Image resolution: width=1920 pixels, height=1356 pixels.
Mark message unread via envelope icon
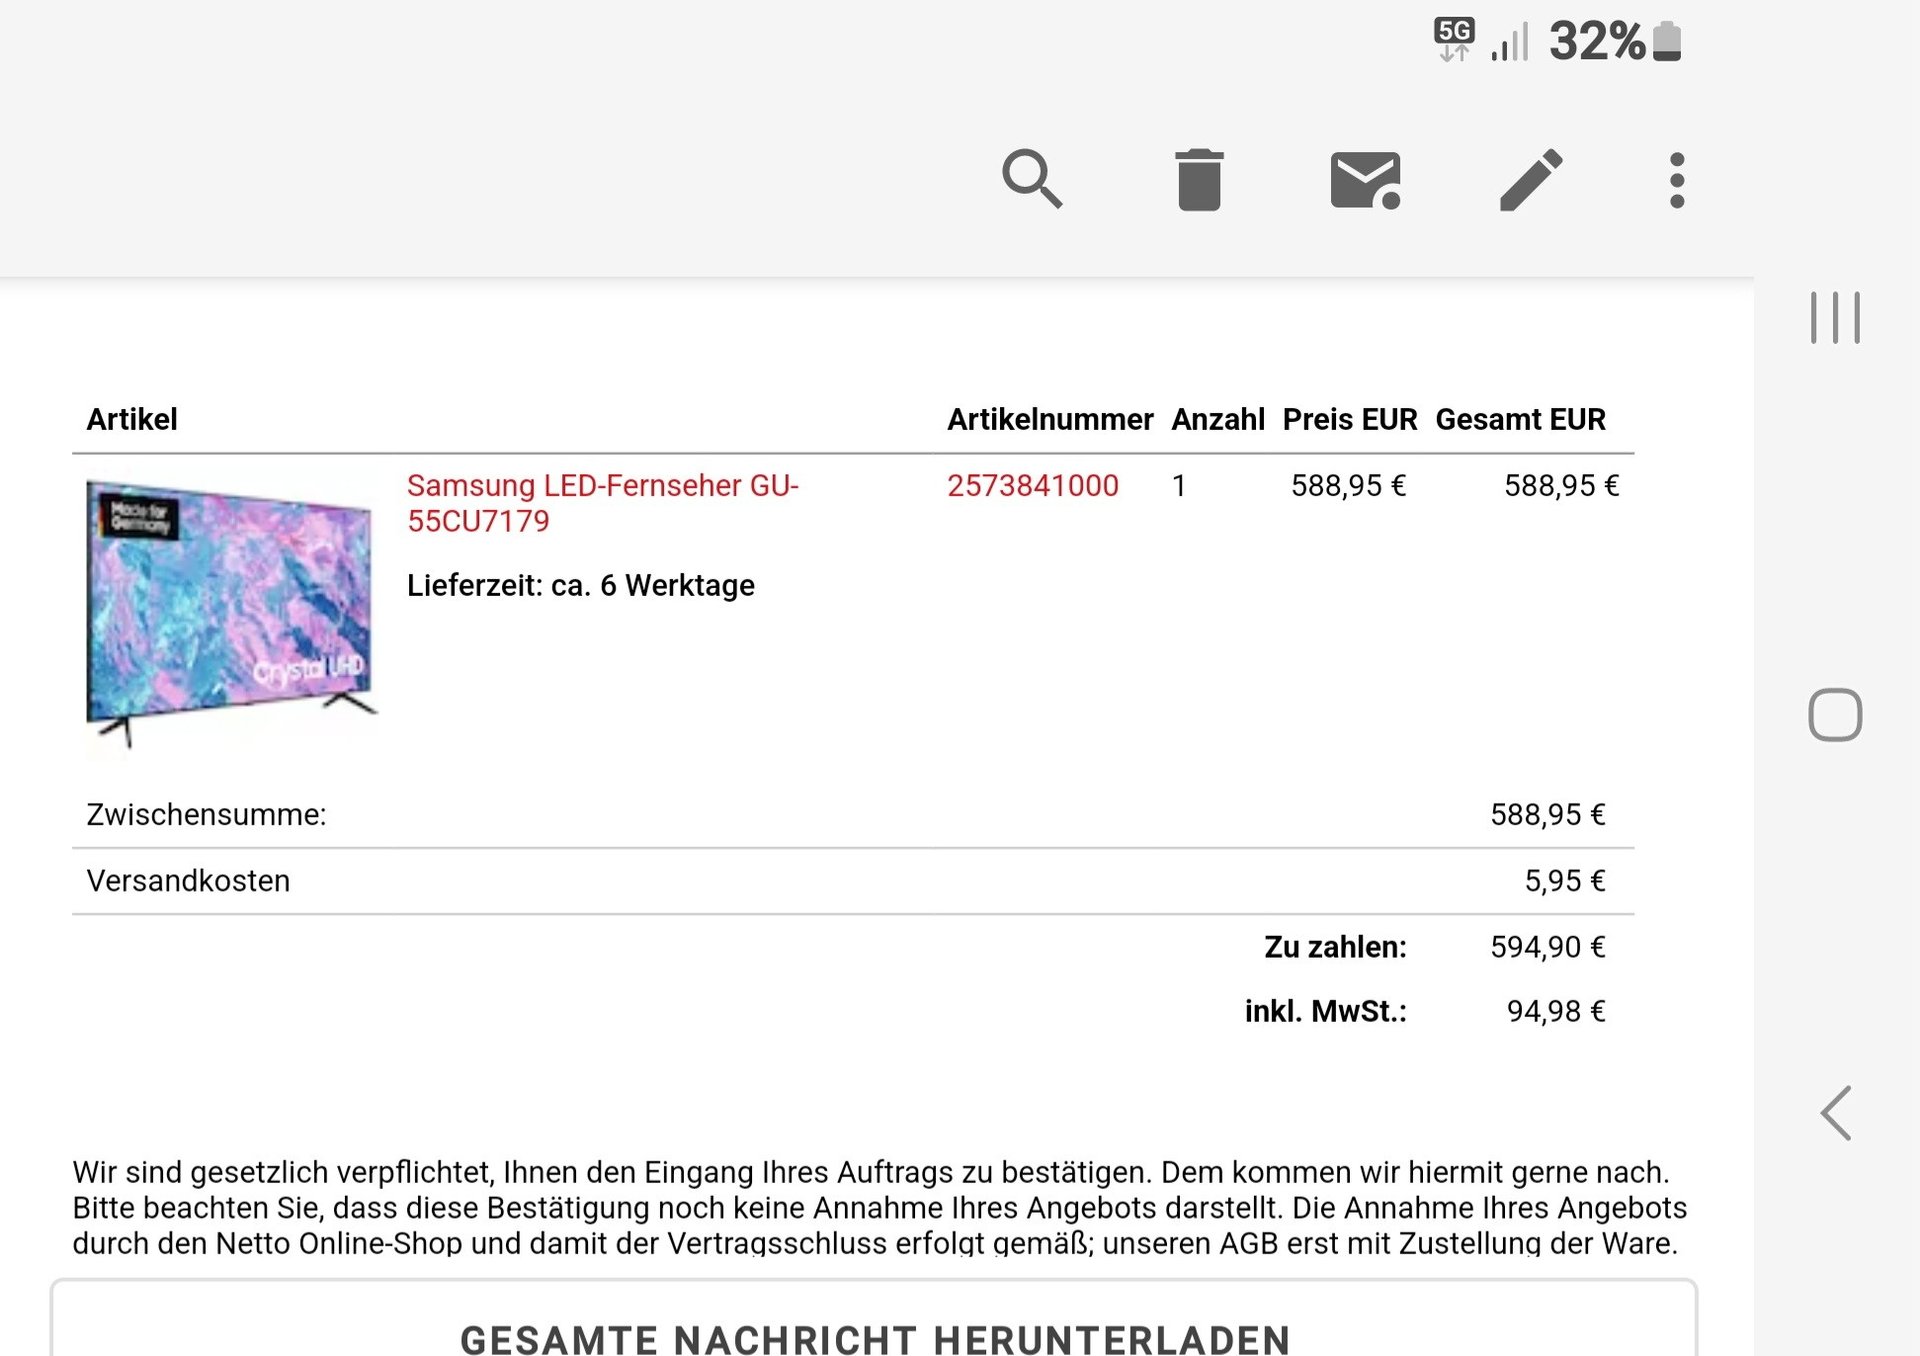[x=1365, y=180]
